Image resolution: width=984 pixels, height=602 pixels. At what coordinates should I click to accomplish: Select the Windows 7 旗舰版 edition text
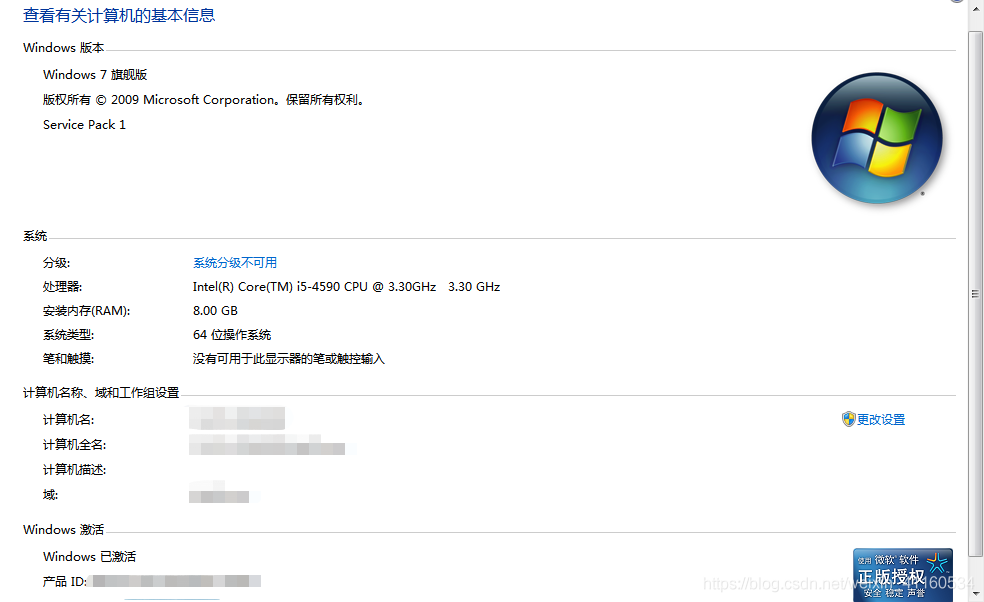pyautogui.click(x=95, y=75)
